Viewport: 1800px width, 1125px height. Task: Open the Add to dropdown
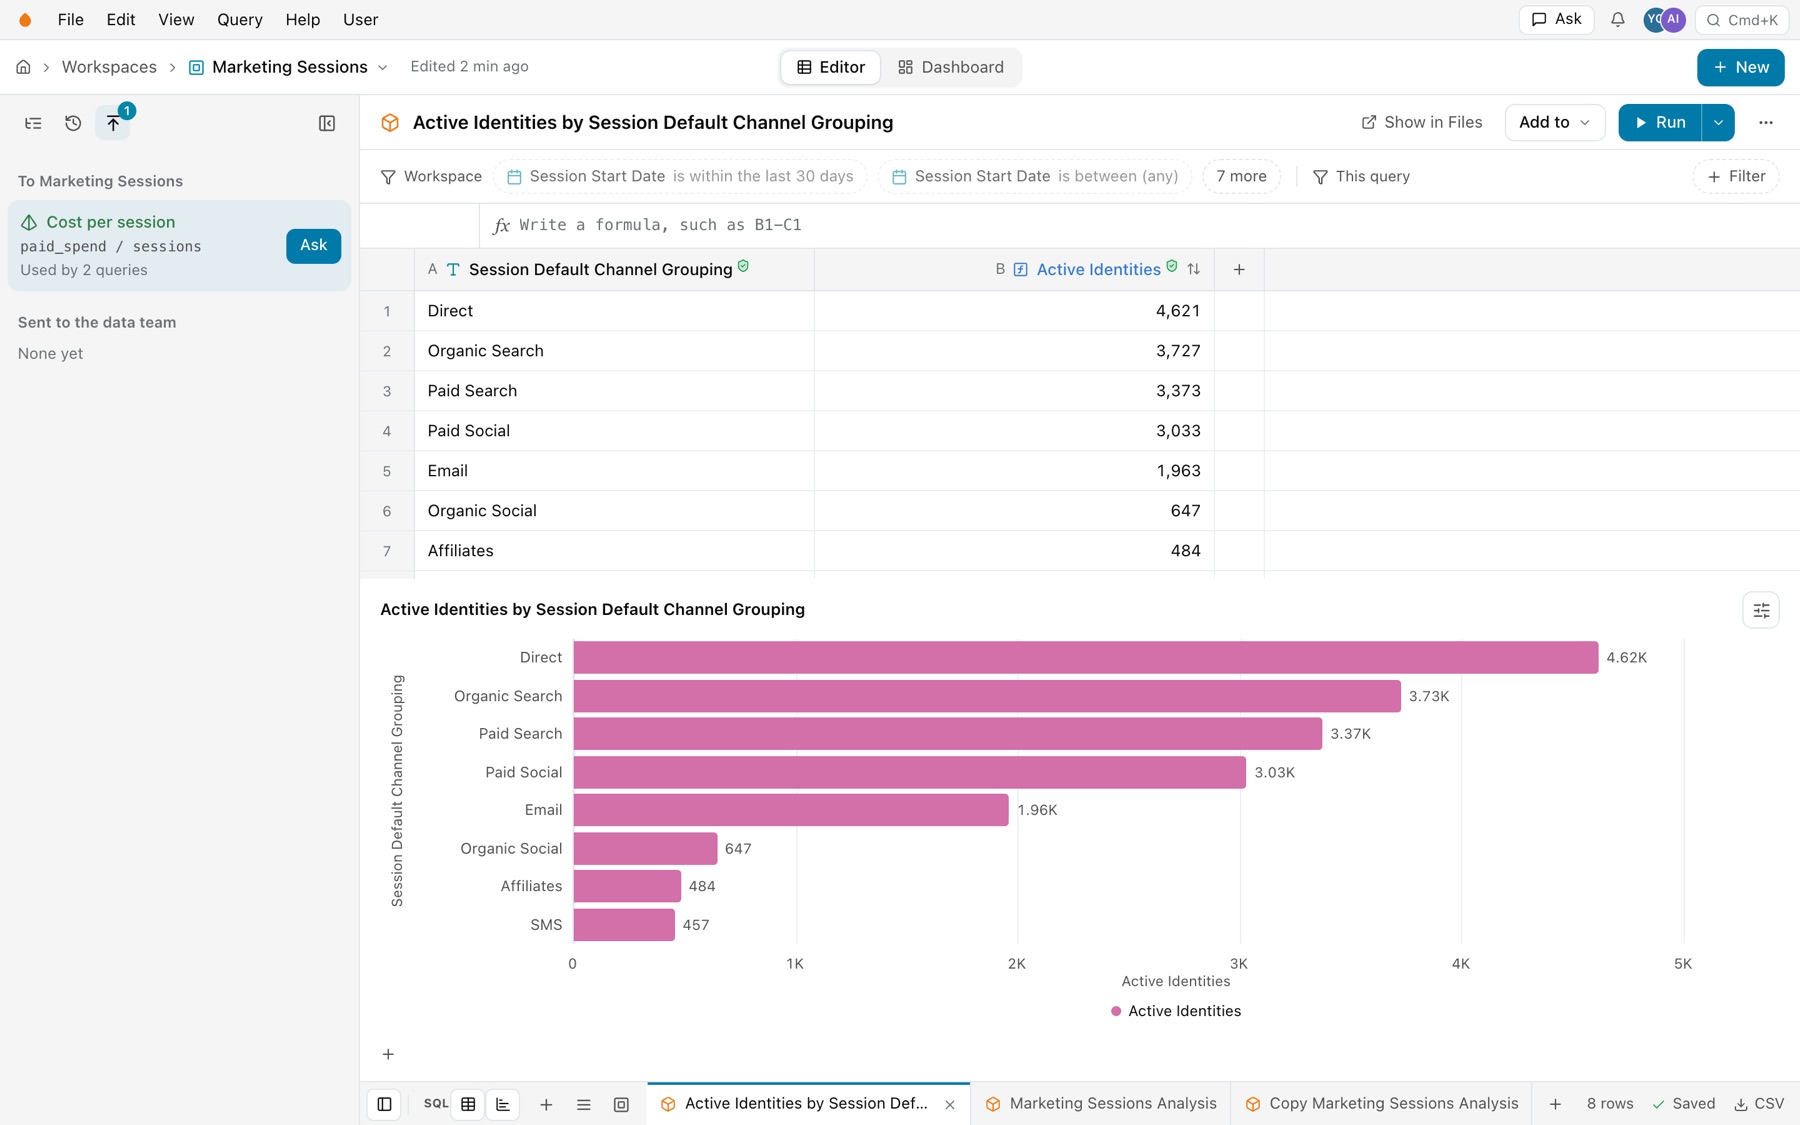(1554, 122)
